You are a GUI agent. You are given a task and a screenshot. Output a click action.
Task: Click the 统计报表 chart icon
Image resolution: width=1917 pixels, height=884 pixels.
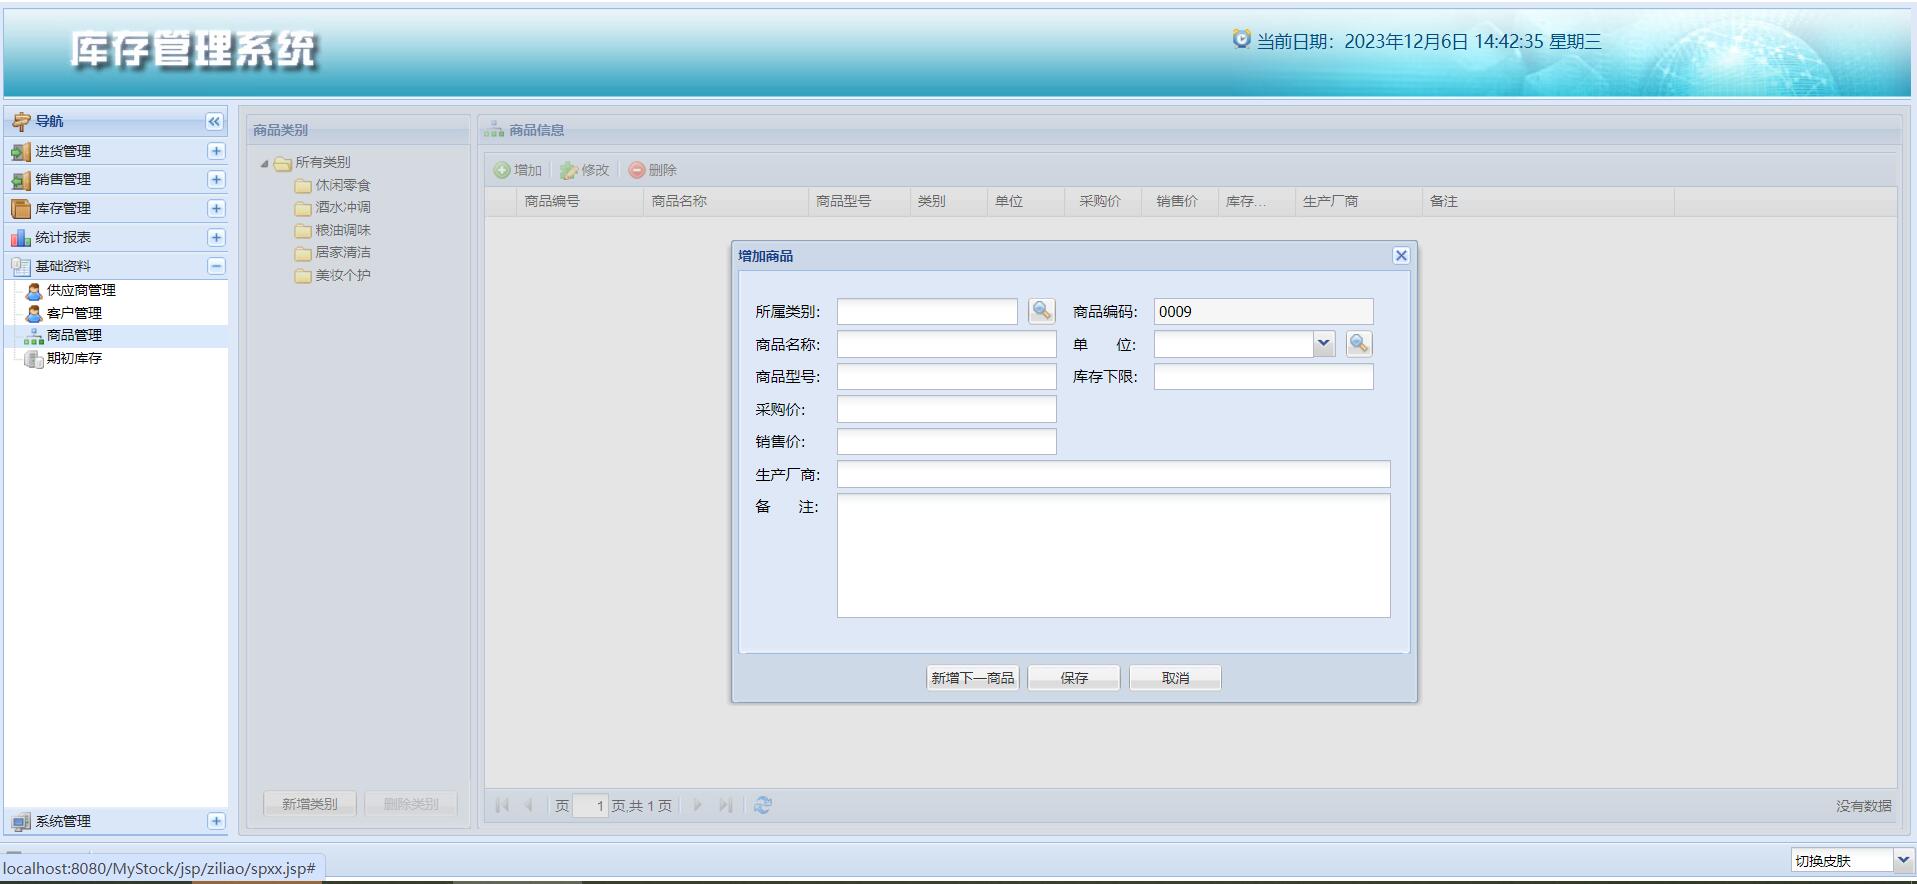(x=20, y=237)
